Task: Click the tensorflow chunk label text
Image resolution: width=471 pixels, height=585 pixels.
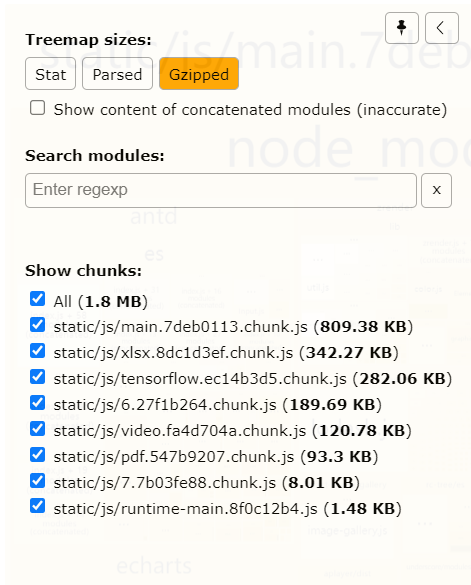Action: click(253, 379)
